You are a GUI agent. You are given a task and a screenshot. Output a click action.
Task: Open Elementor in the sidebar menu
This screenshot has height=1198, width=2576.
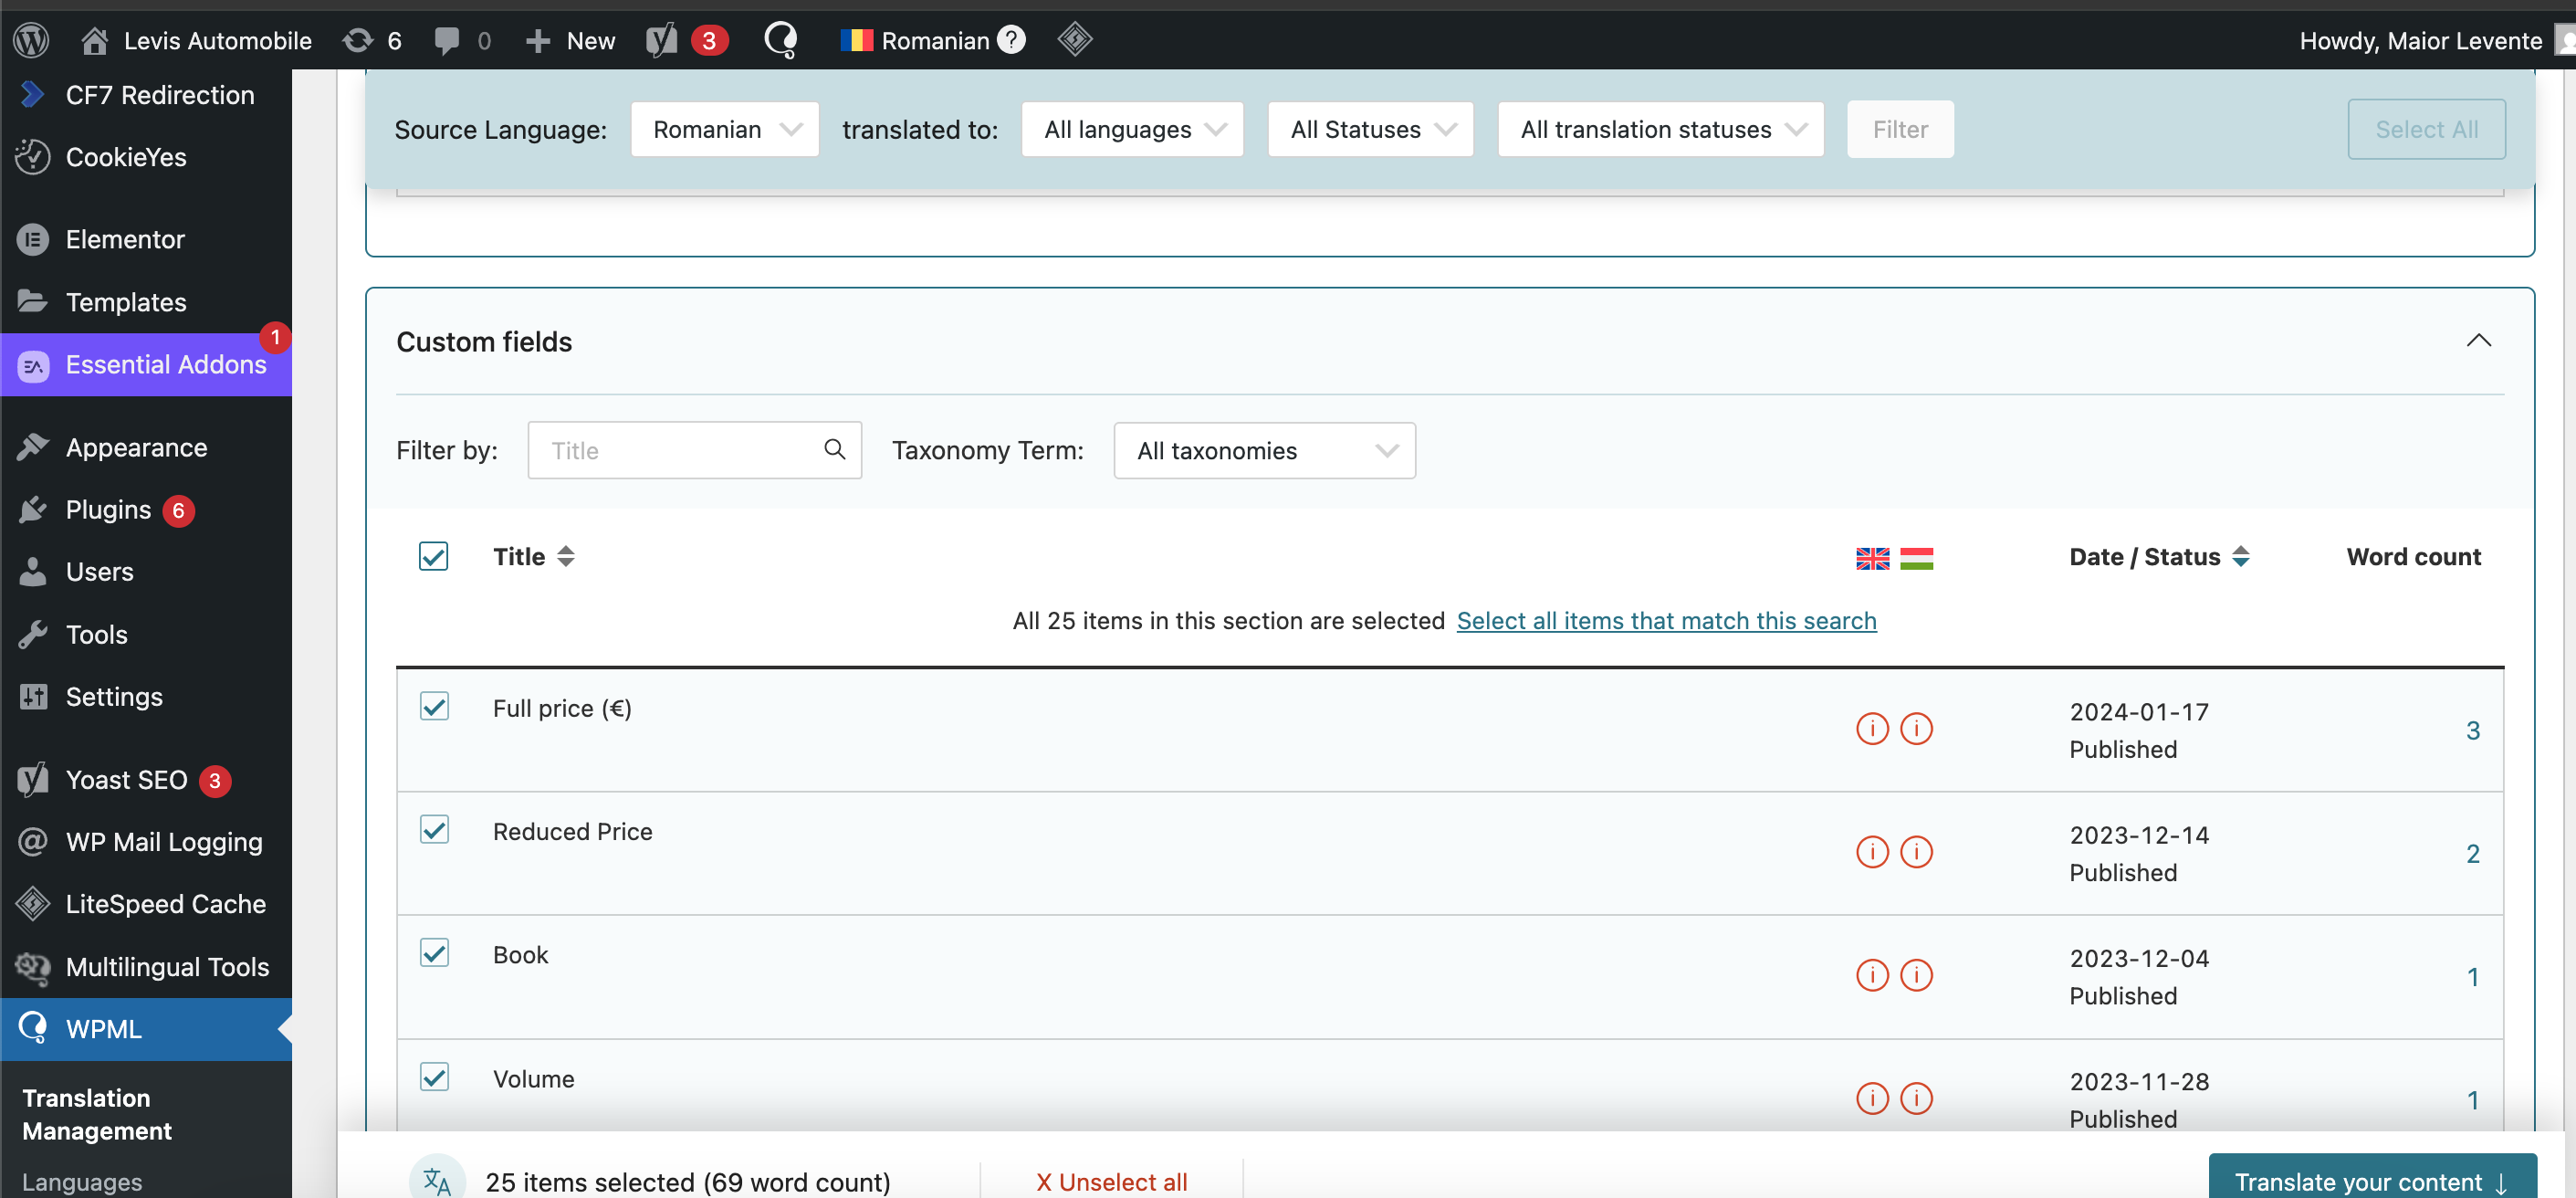(124, 240)
